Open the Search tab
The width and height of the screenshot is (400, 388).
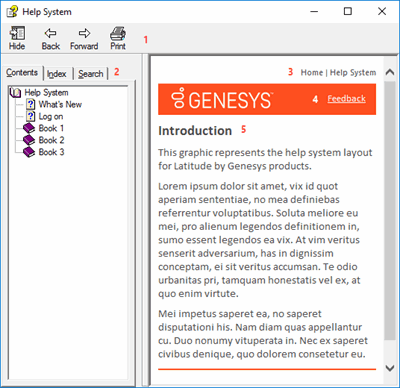click(91, 74)
